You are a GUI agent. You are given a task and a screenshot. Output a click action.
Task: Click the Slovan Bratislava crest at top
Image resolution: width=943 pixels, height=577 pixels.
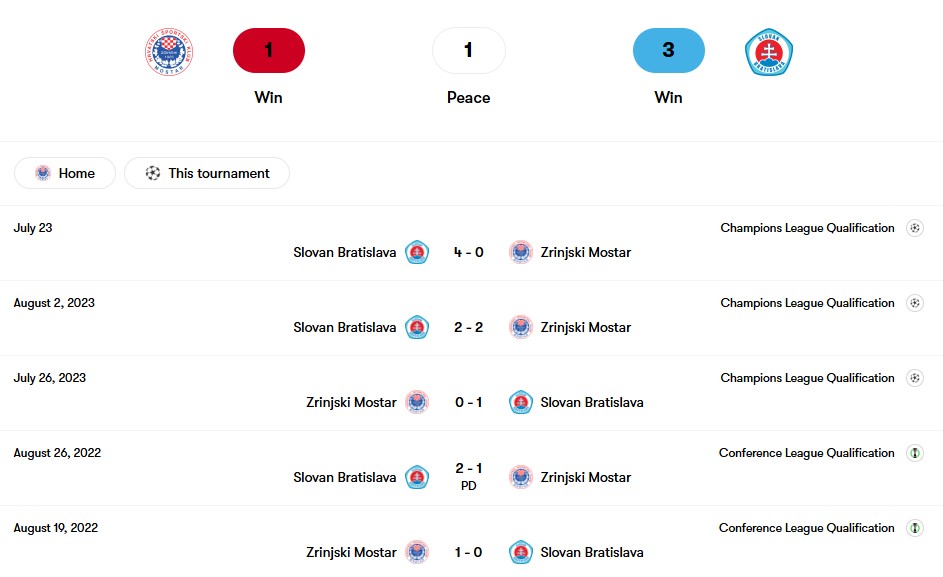[x=769, y=52]
